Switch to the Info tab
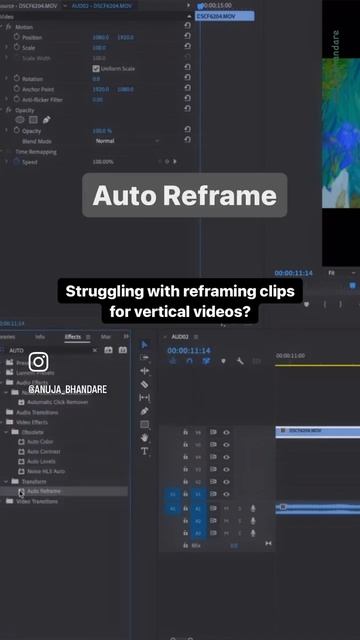Viewport: 360px width, 640px height. 40,337
